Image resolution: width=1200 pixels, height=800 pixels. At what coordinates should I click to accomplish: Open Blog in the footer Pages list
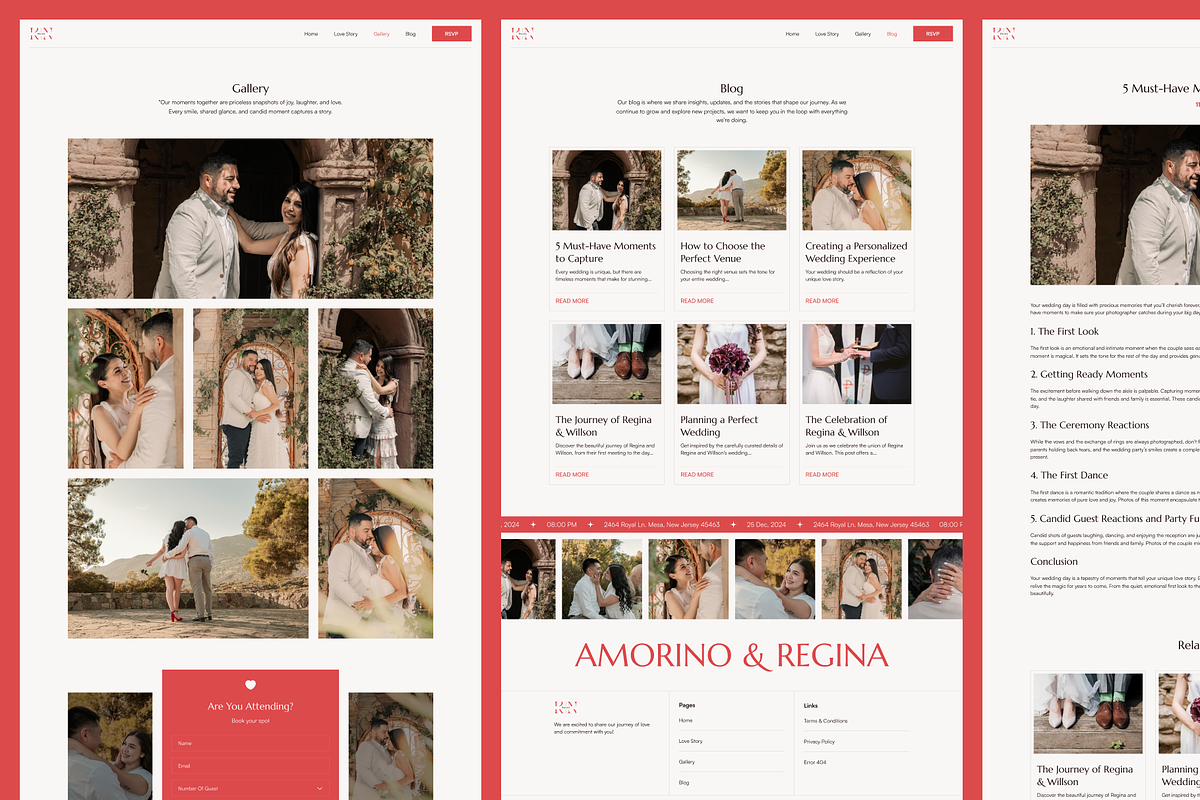tap(684, 783)
